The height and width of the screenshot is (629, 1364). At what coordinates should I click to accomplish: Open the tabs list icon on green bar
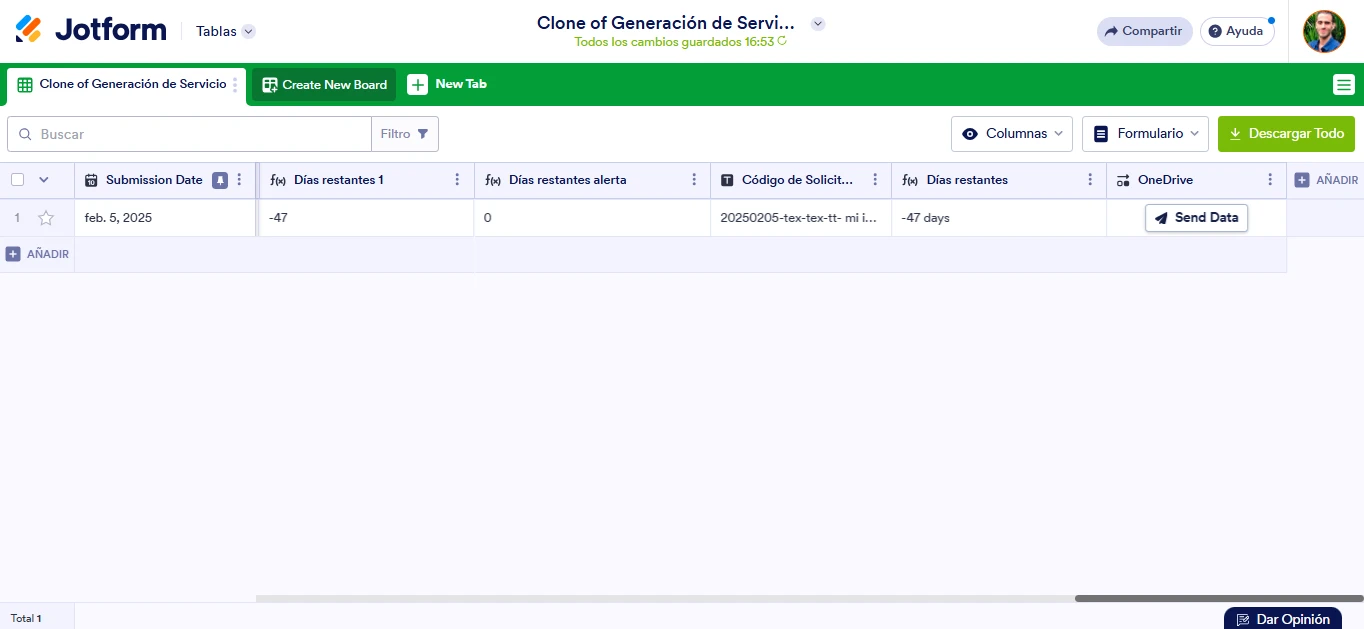pos(1344,85)
